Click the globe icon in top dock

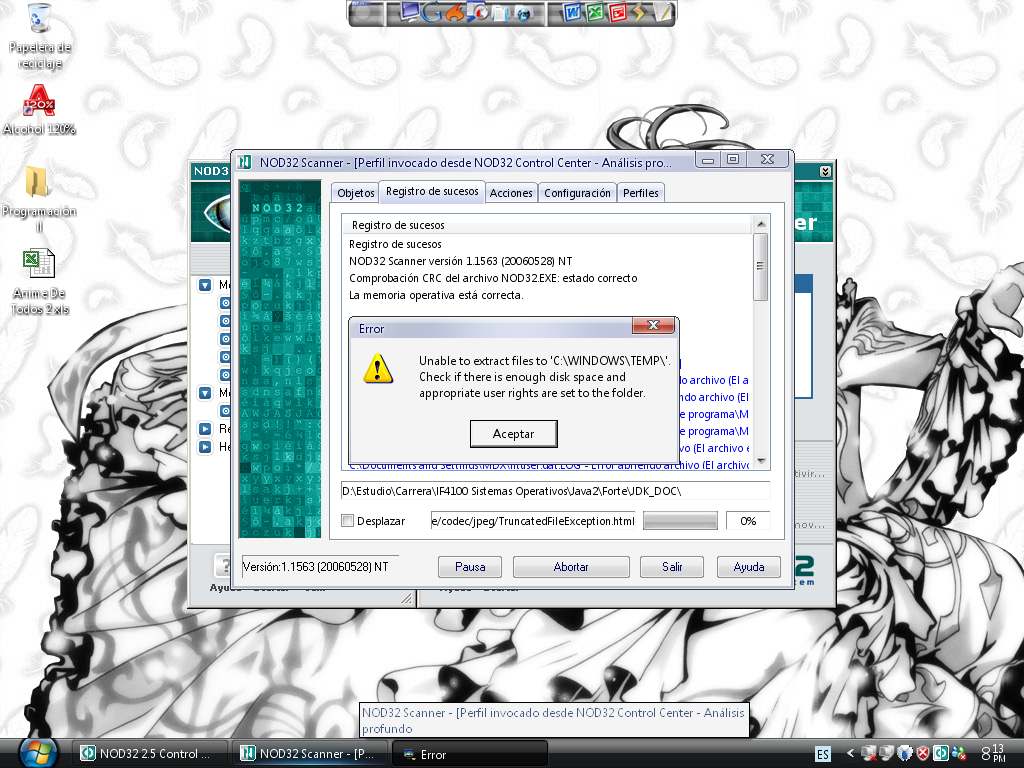pos(523,13)
